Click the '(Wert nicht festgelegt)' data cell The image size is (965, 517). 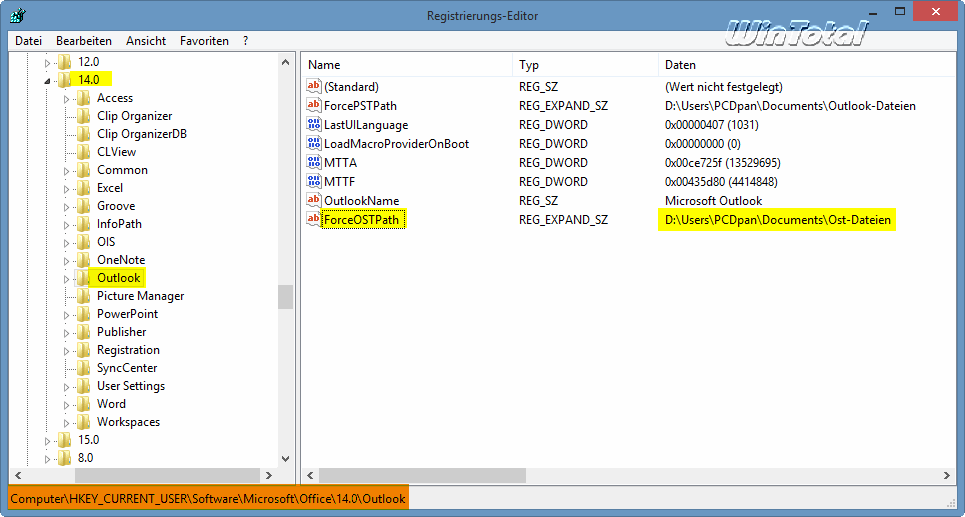[x=723, y=87]
